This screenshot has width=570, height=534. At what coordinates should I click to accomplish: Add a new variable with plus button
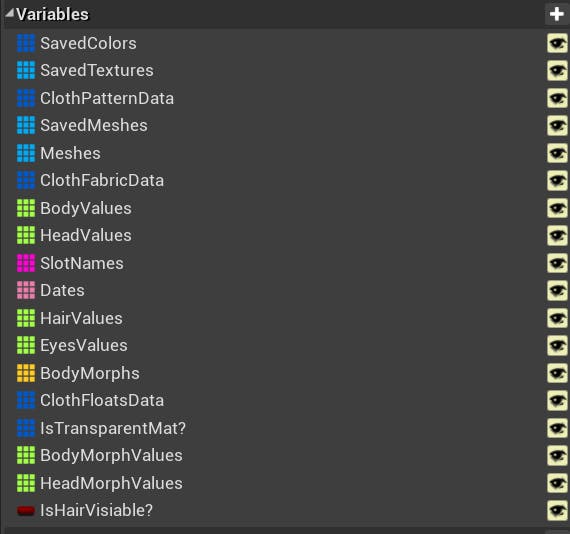coord(557,15)
